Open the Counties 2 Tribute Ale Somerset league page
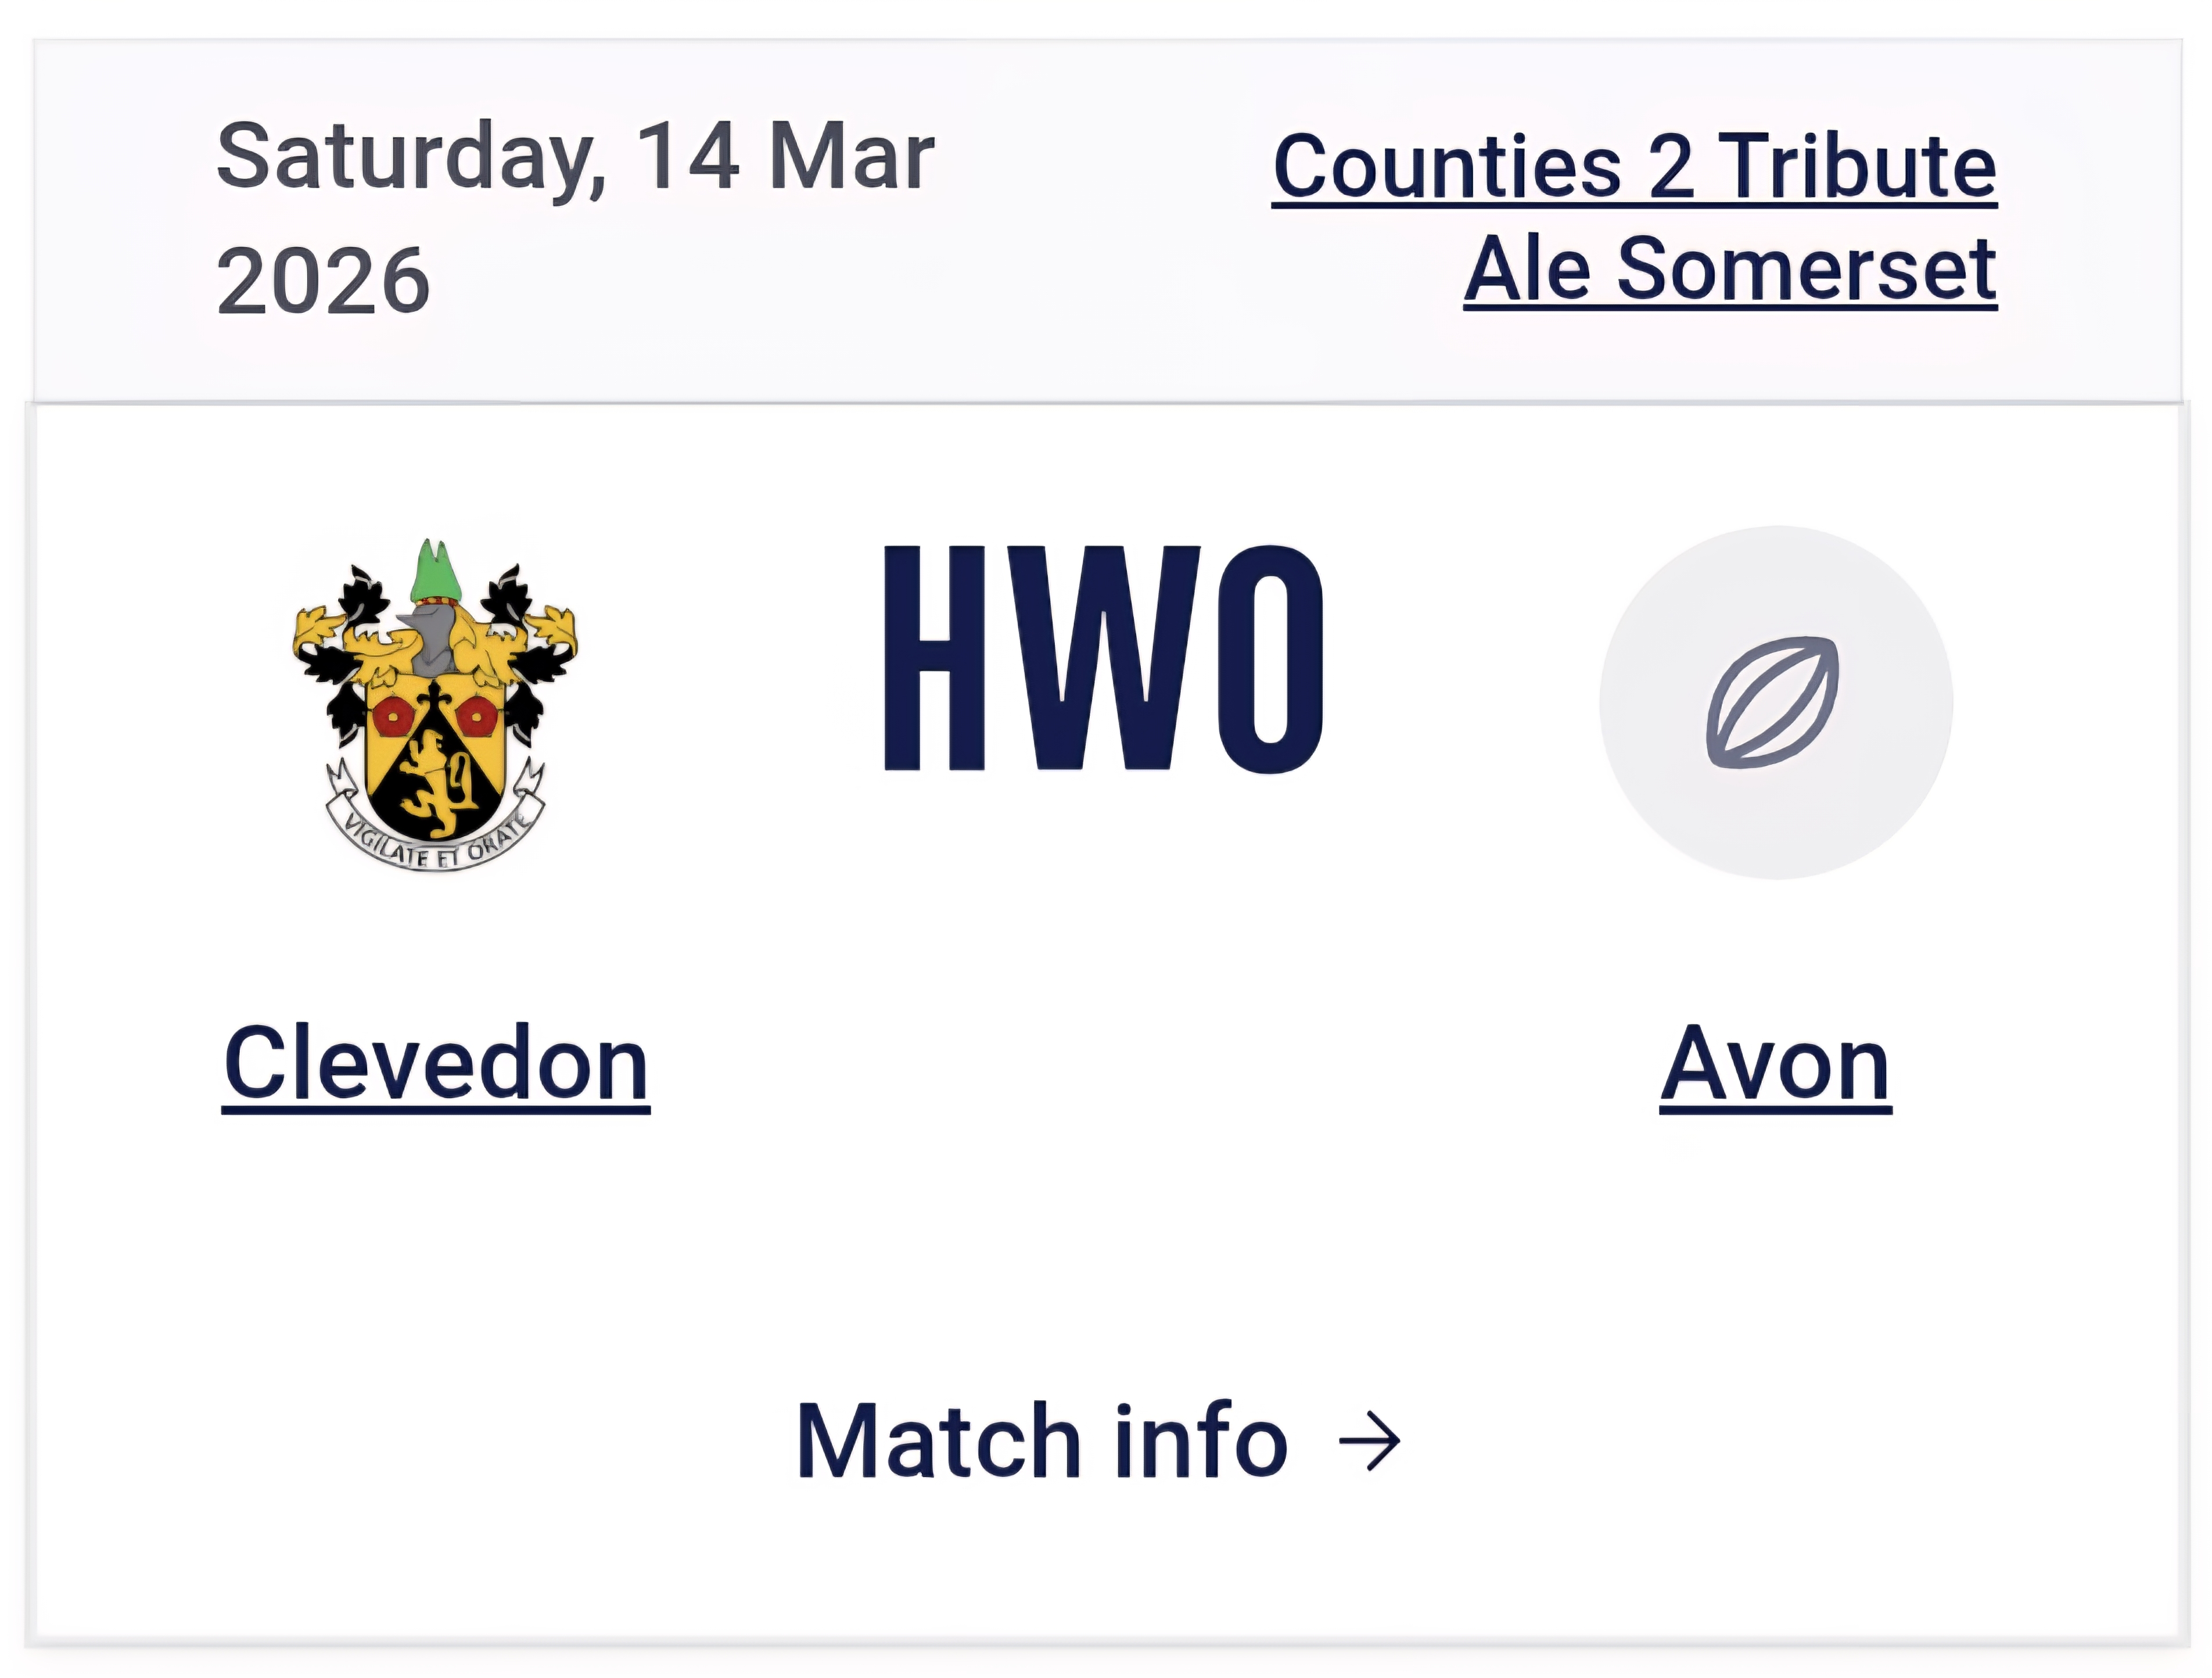This screenshot has width=2212, height=1678. 1630,215
